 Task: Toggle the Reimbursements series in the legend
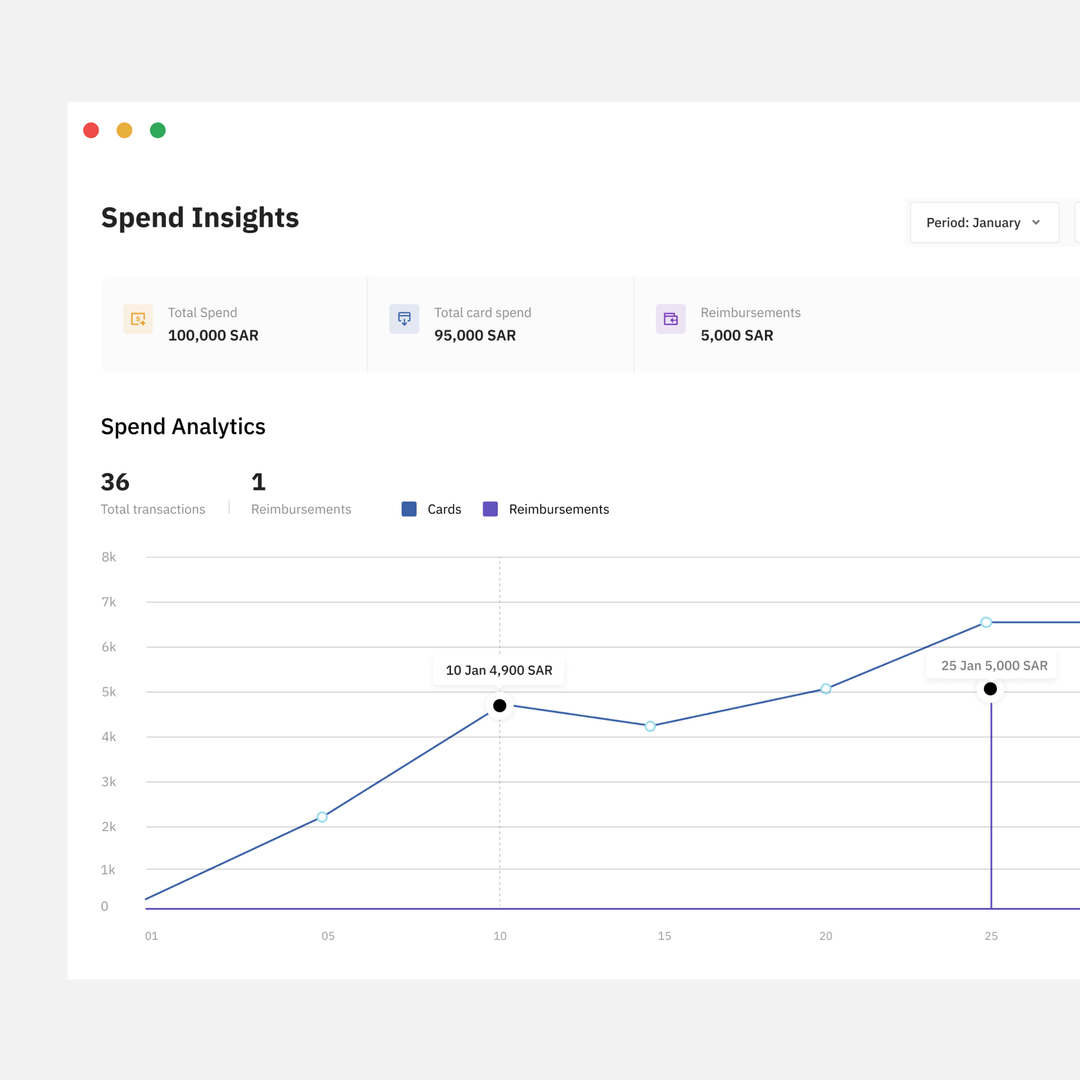click(546, 509)
